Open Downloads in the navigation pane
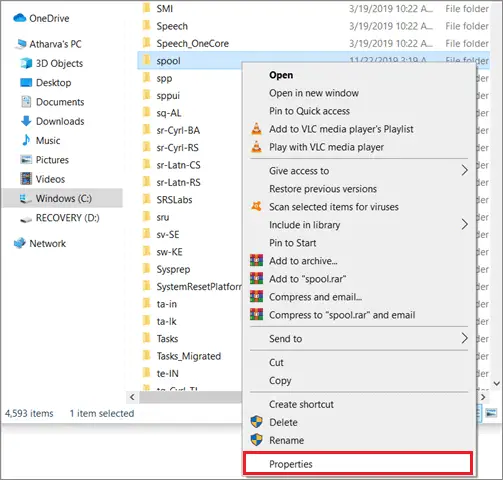The height and width of the screenshot is (480, 503). pyautogui.click(x=60, y=121)
